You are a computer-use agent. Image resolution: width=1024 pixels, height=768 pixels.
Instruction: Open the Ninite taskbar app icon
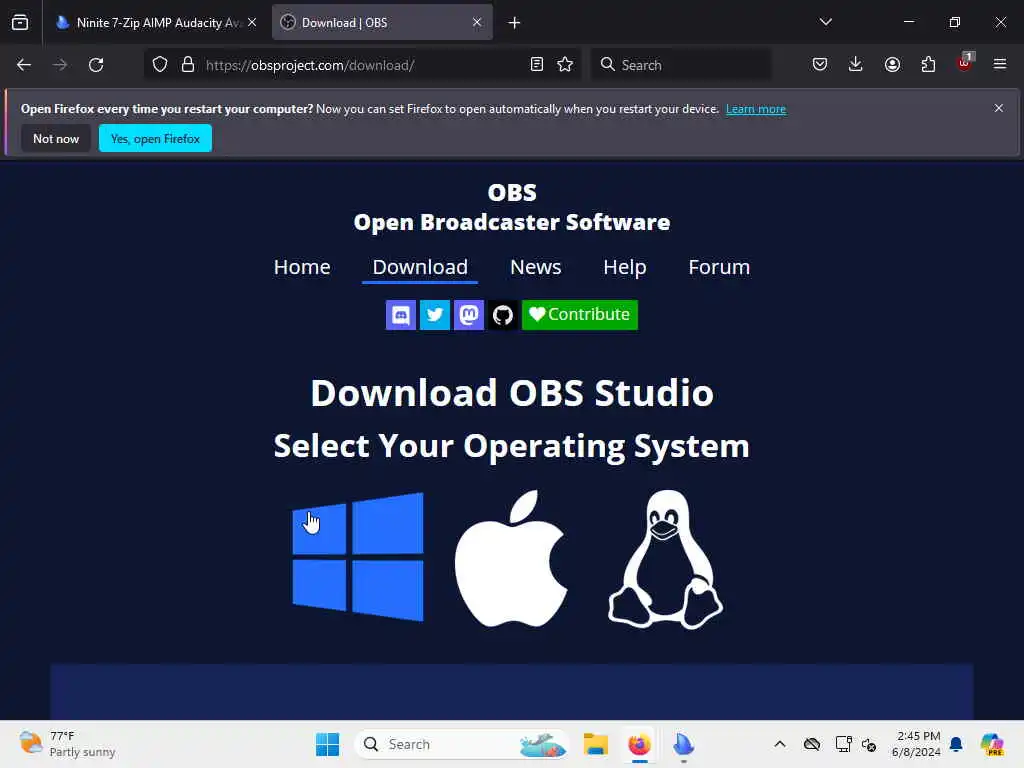[683, 744]
